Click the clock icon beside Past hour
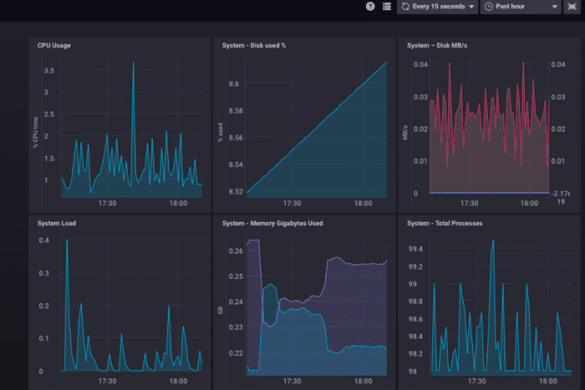This screenshot has height=390, width=585. (489, 6)
